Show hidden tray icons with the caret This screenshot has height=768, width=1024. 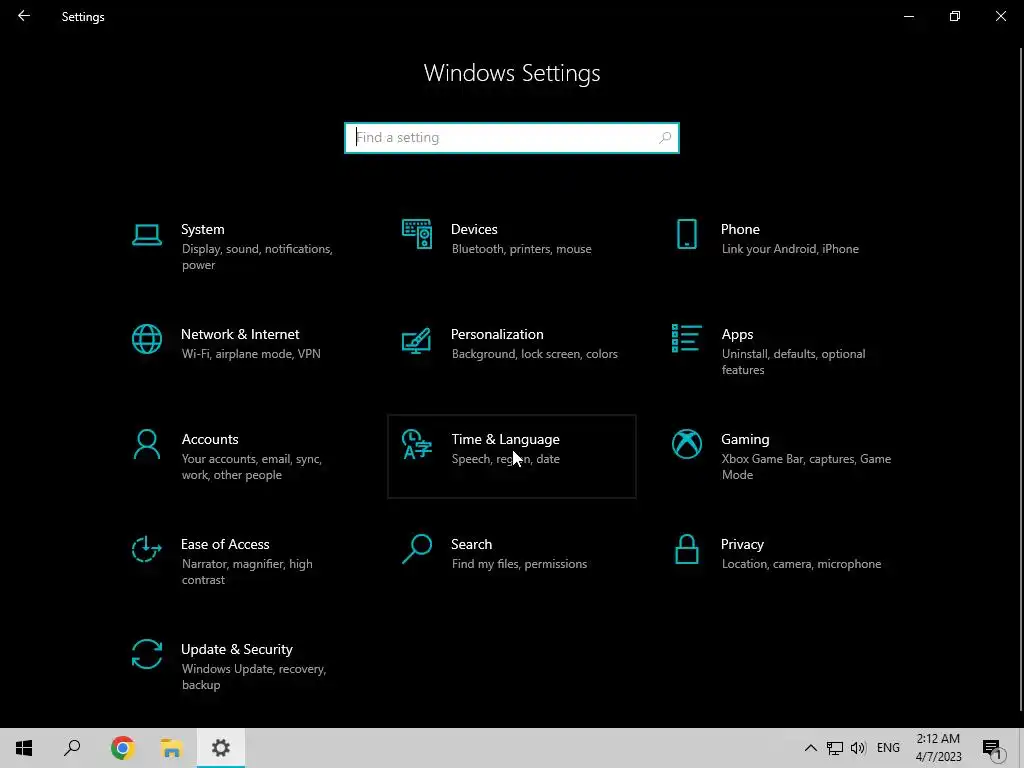(810, 748)
